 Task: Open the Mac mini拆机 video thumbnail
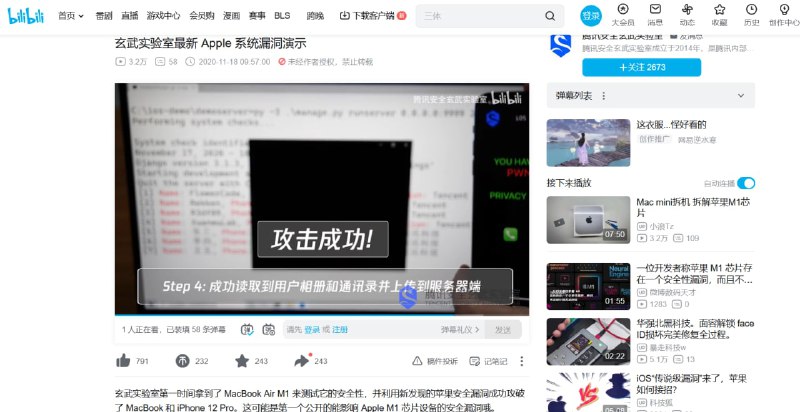pos(588,220)
